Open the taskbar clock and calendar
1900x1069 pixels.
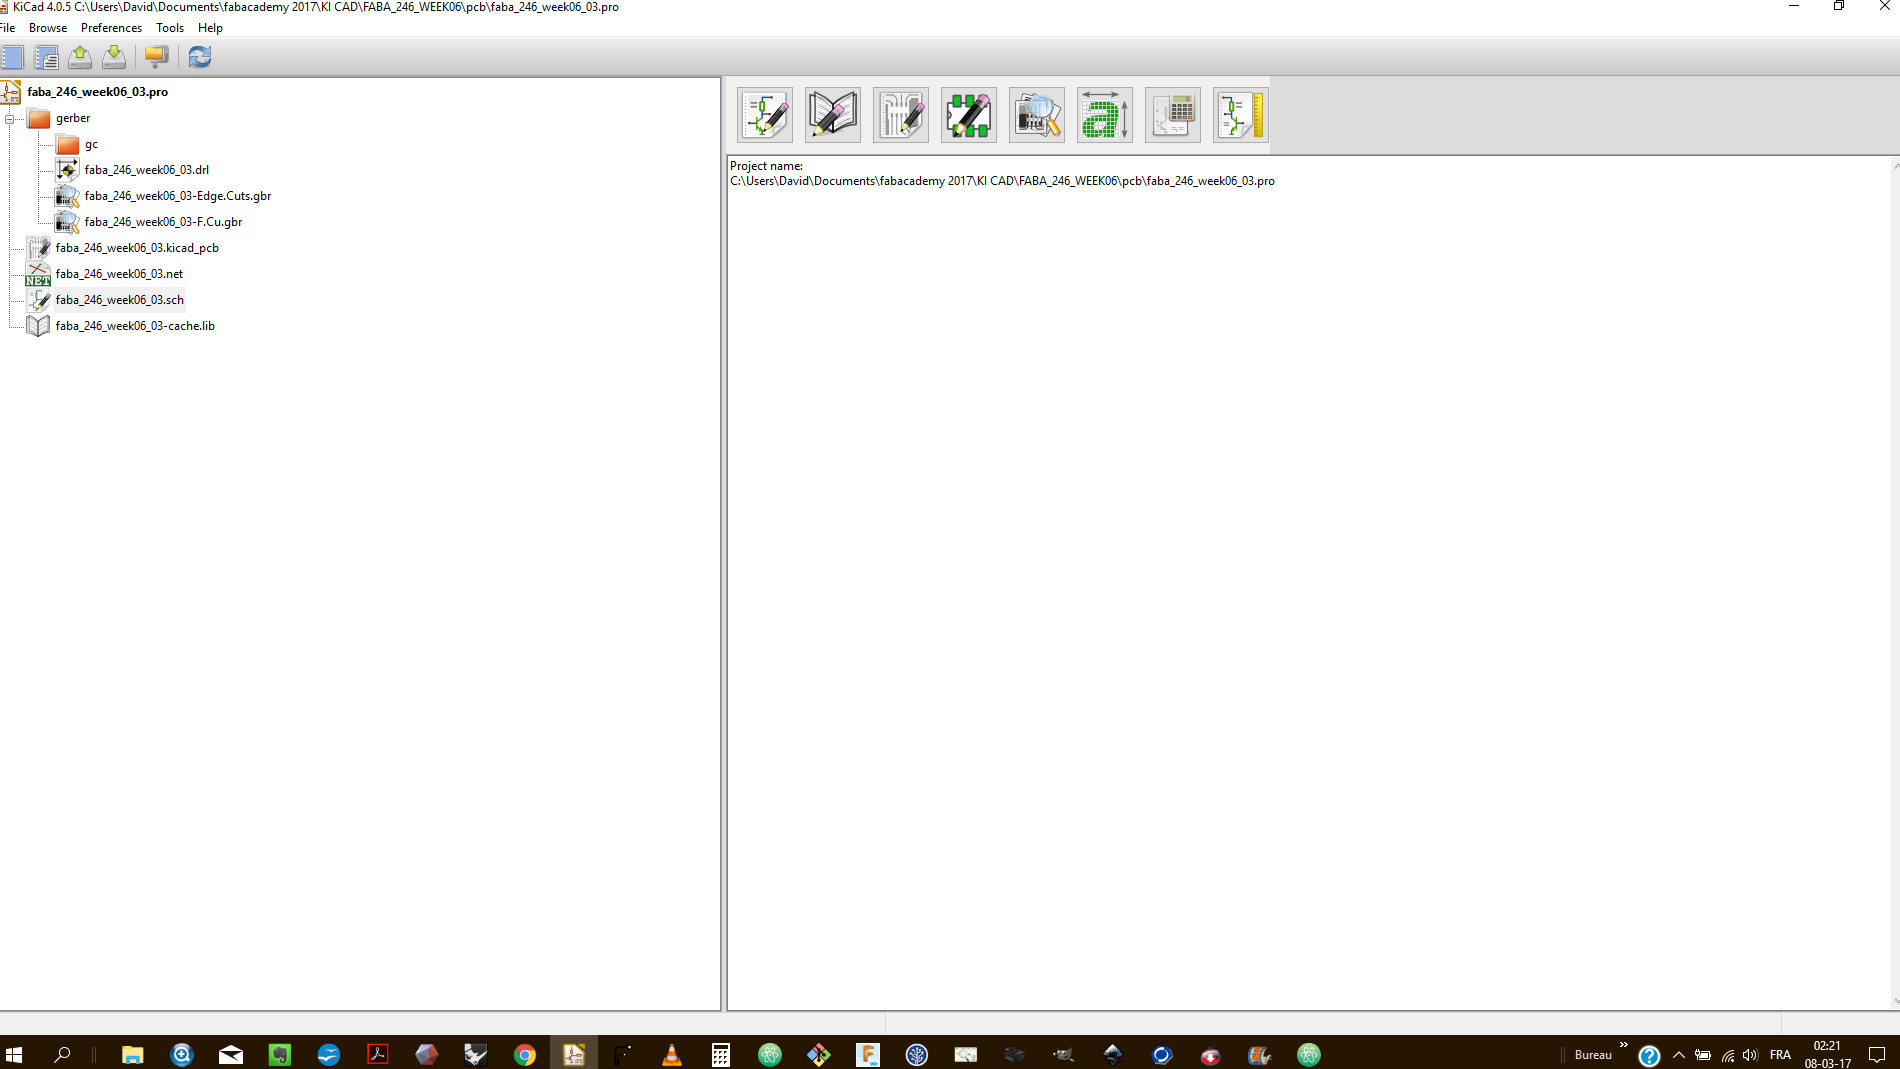1828,1054
